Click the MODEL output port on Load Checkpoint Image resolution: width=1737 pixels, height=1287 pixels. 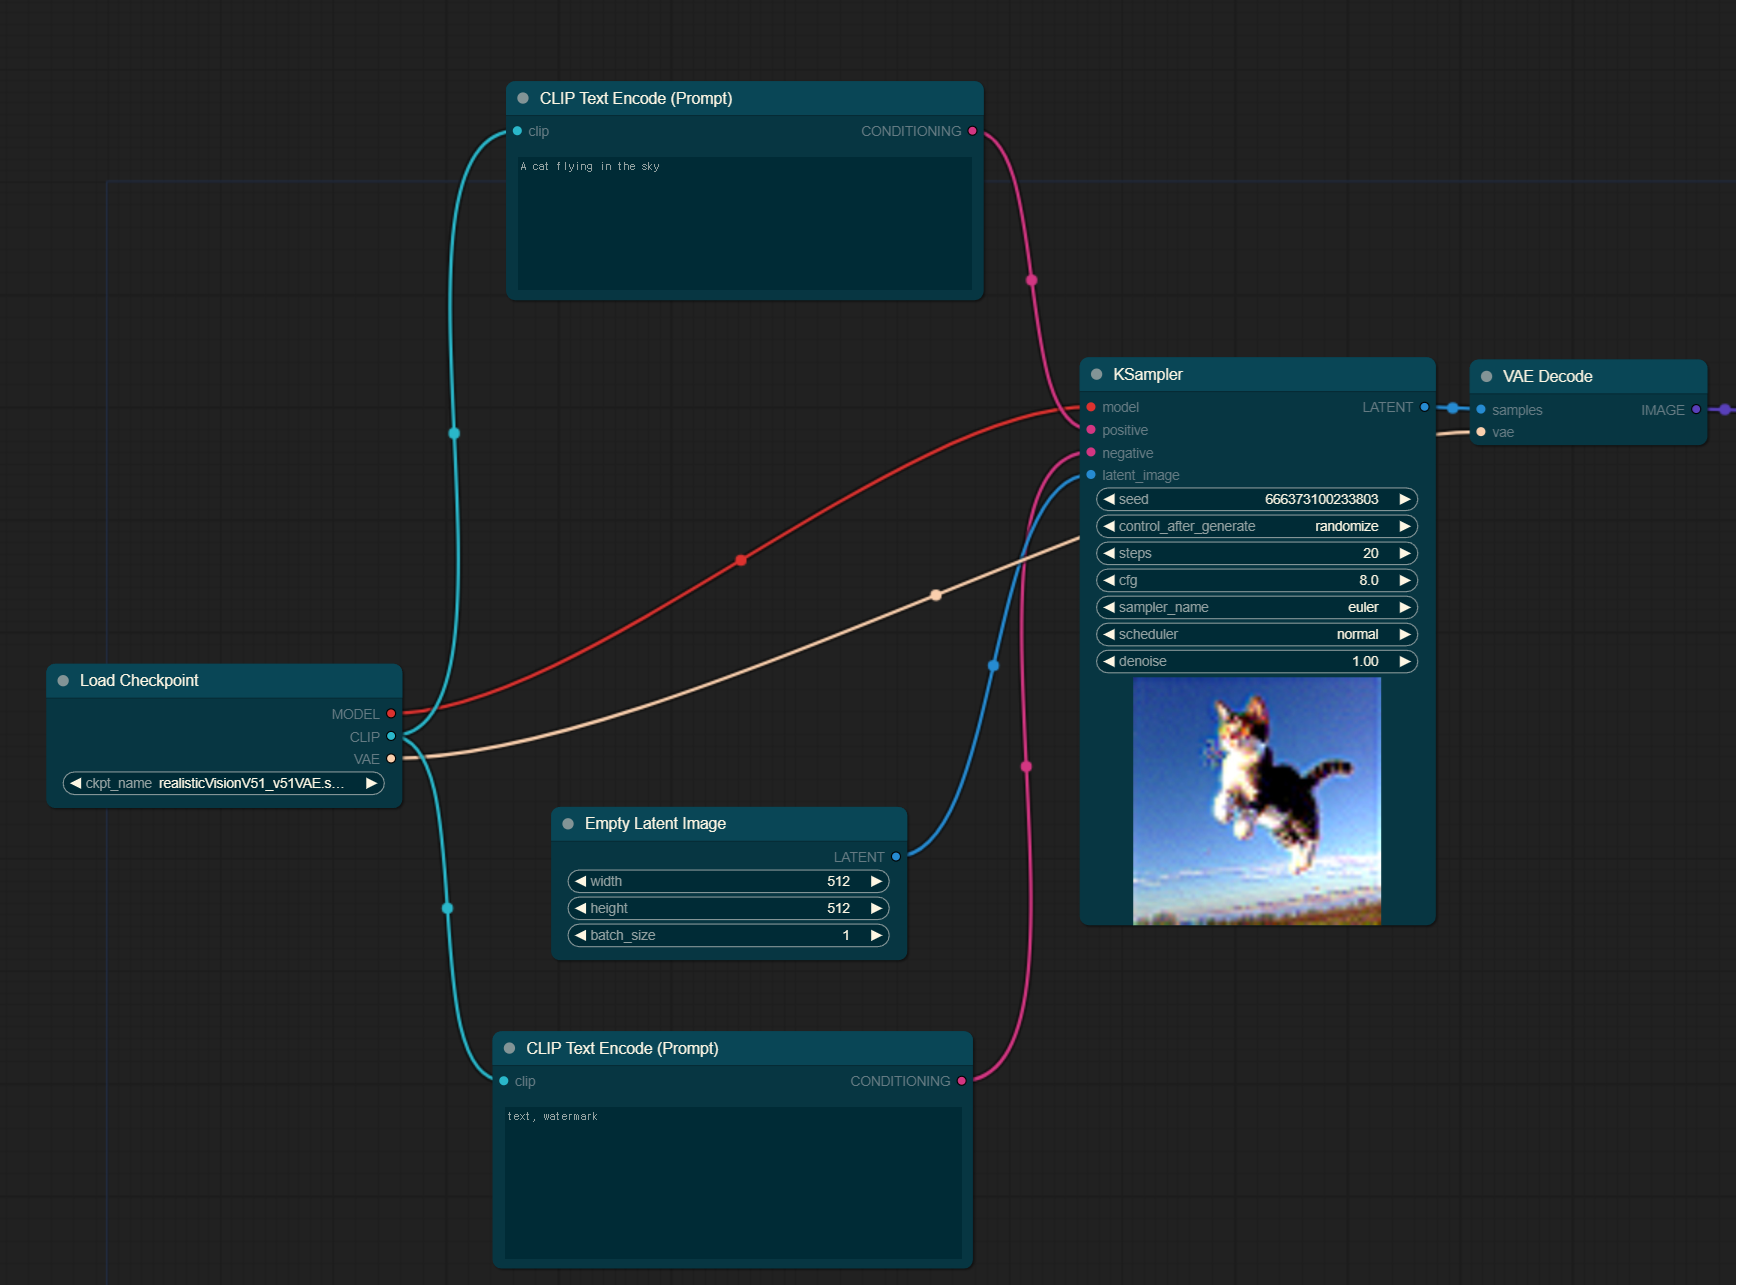pyautogui.click(x=391, y=713)
